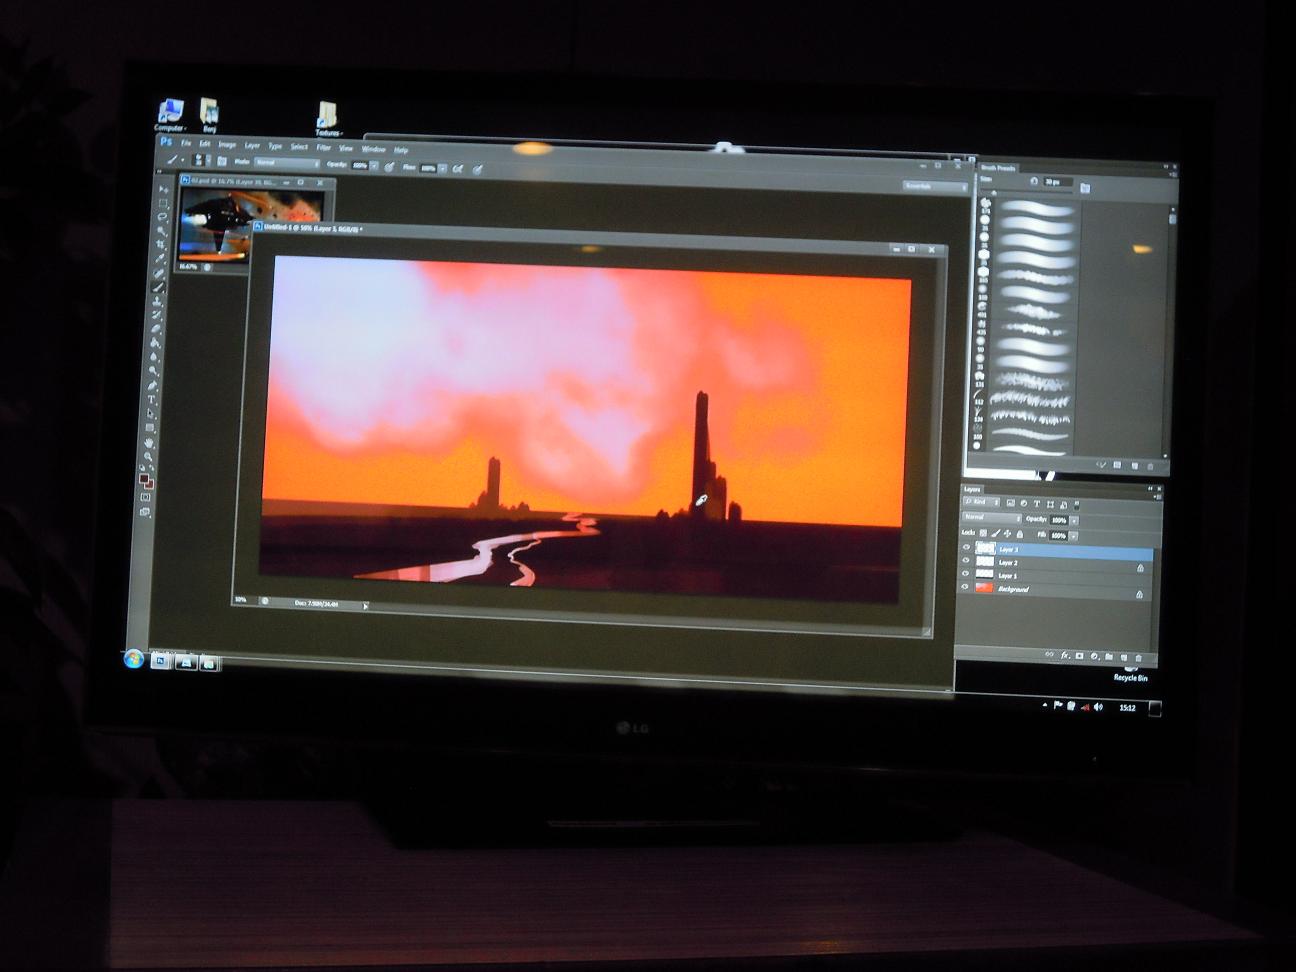The image size is (1296, 972).
Task: Add a layer style with the fx icon
Action: click(1065, 656)
